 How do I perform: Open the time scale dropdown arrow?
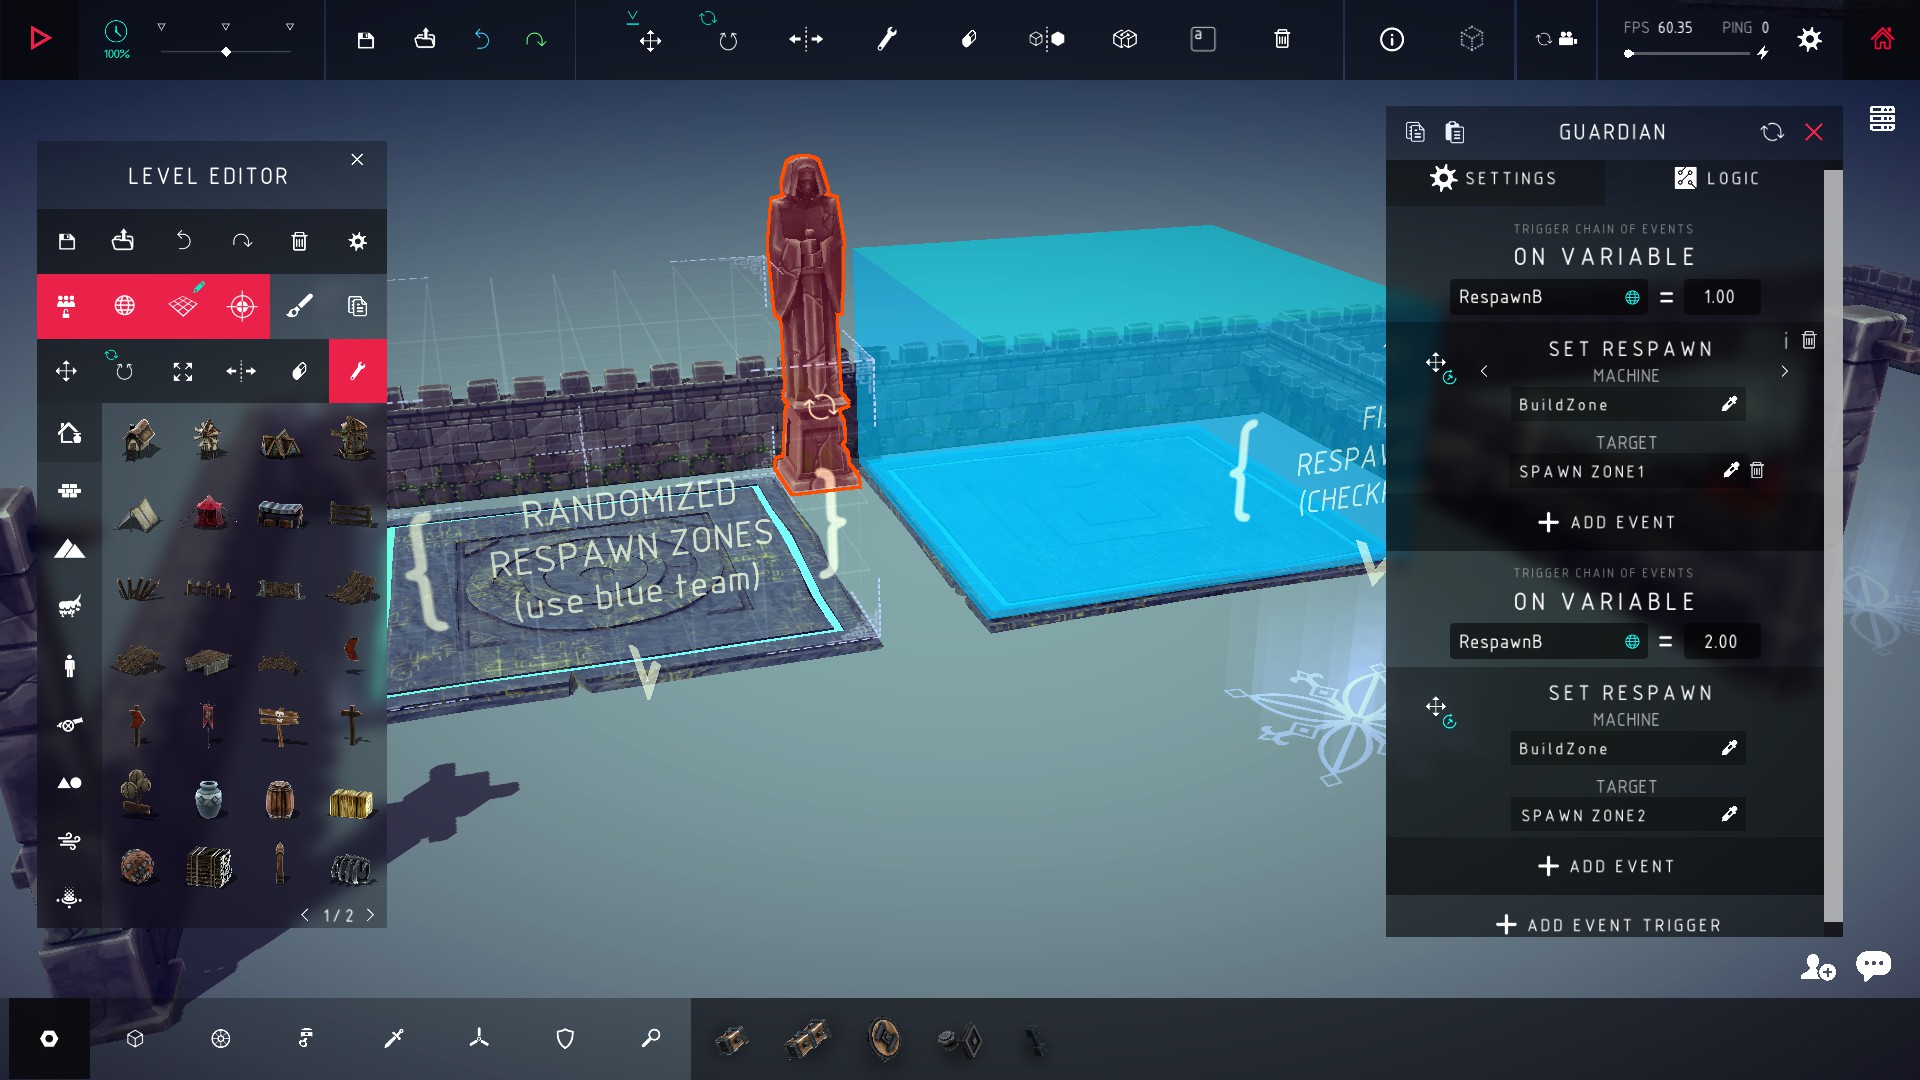pyautogui.click(x=161, y=27)
